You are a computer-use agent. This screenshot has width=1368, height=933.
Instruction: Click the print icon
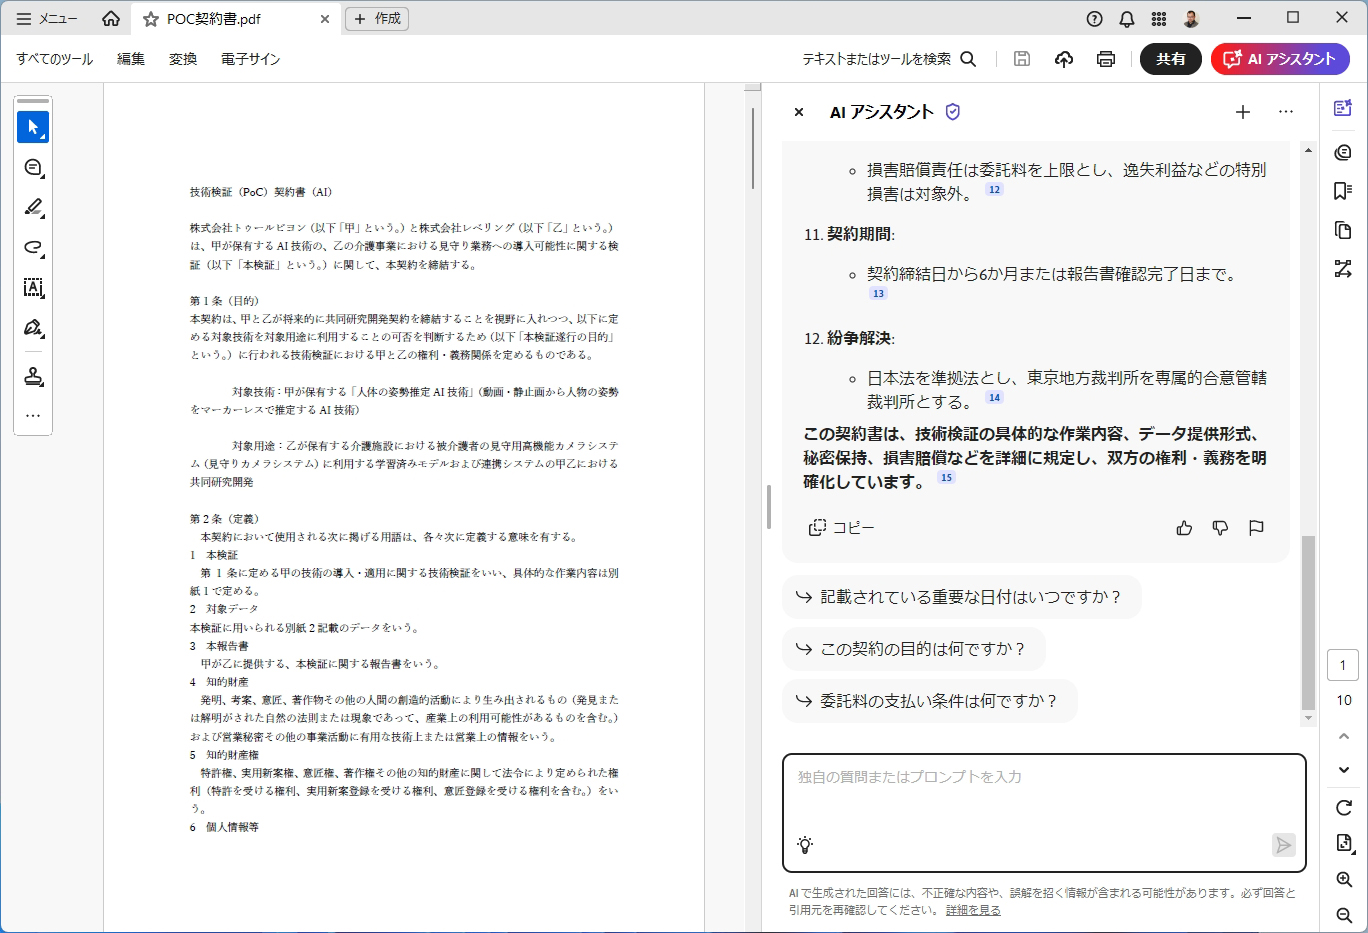[x=1105, y=59]
